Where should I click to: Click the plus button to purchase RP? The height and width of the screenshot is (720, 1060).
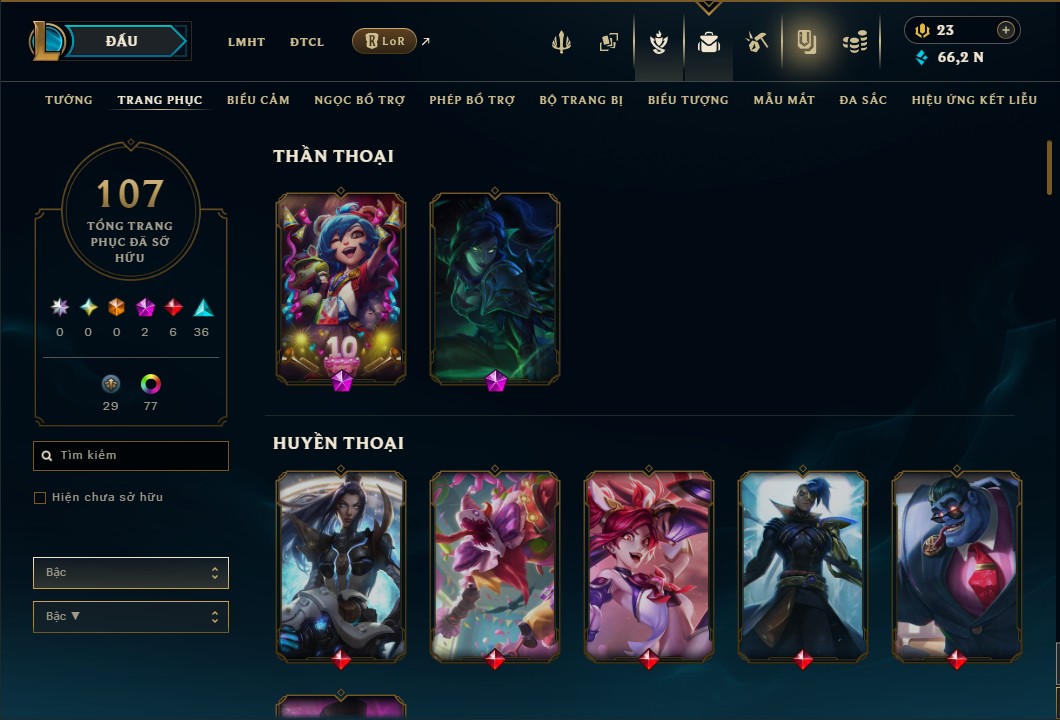point(1006,30)
